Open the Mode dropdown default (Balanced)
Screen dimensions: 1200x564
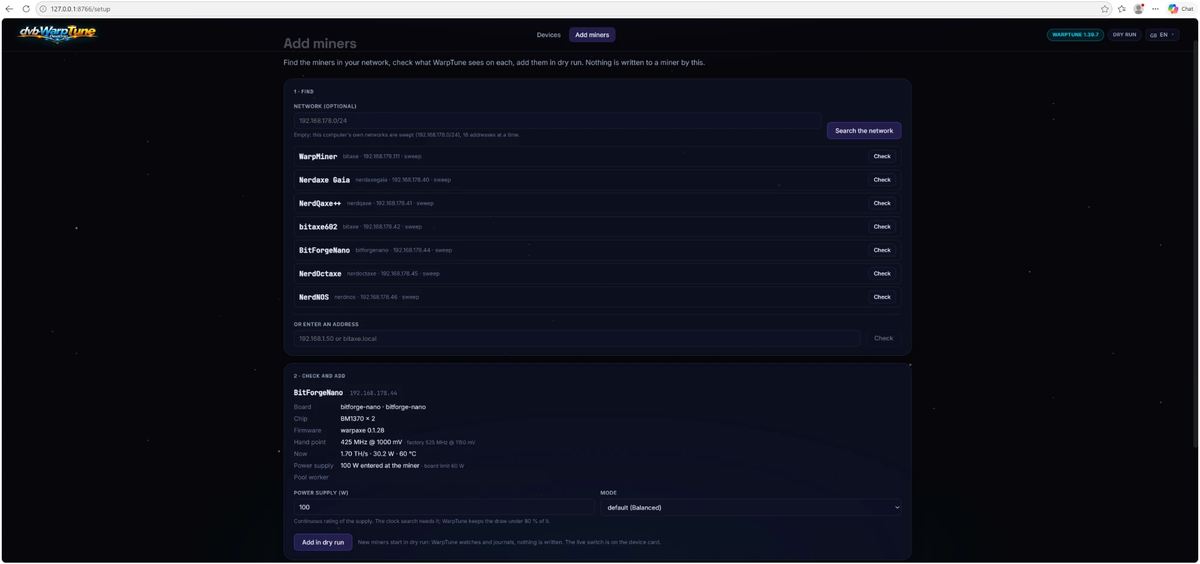(750, 507)
